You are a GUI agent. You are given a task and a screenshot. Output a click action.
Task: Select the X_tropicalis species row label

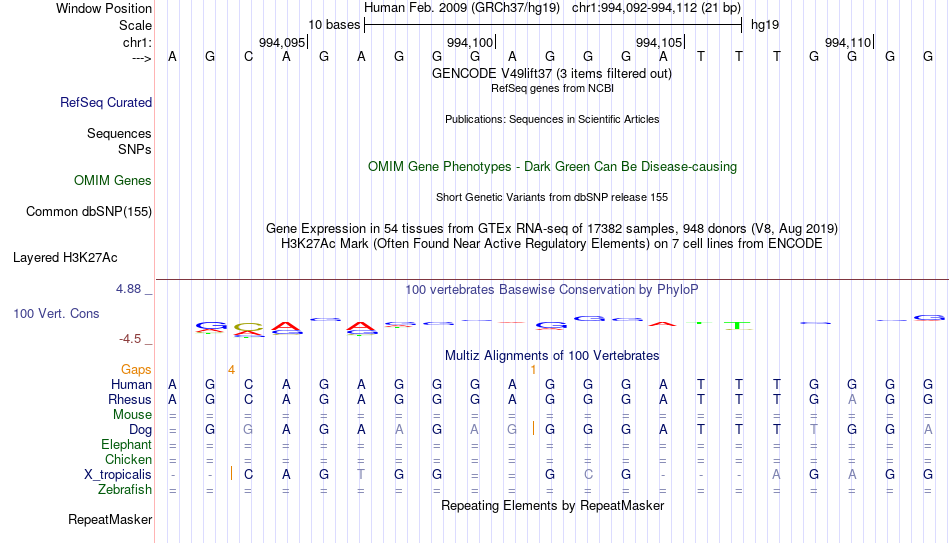point(118,475)
